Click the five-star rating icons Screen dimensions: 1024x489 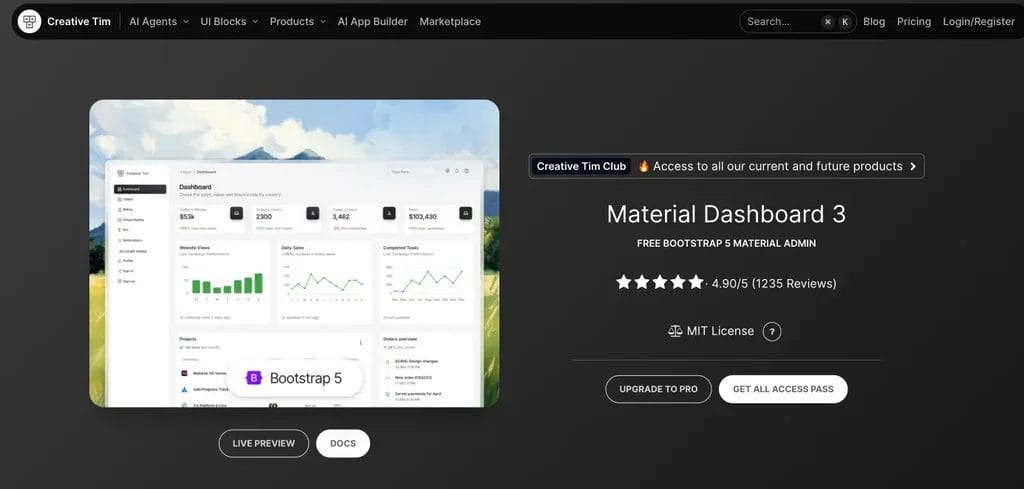click(660, 283)
